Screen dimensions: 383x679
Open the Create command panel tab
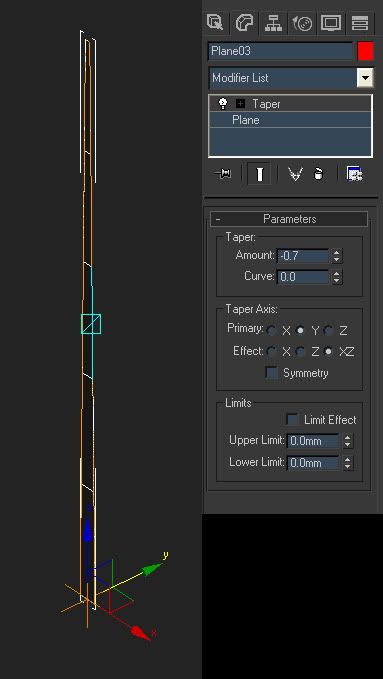[215, 23]
